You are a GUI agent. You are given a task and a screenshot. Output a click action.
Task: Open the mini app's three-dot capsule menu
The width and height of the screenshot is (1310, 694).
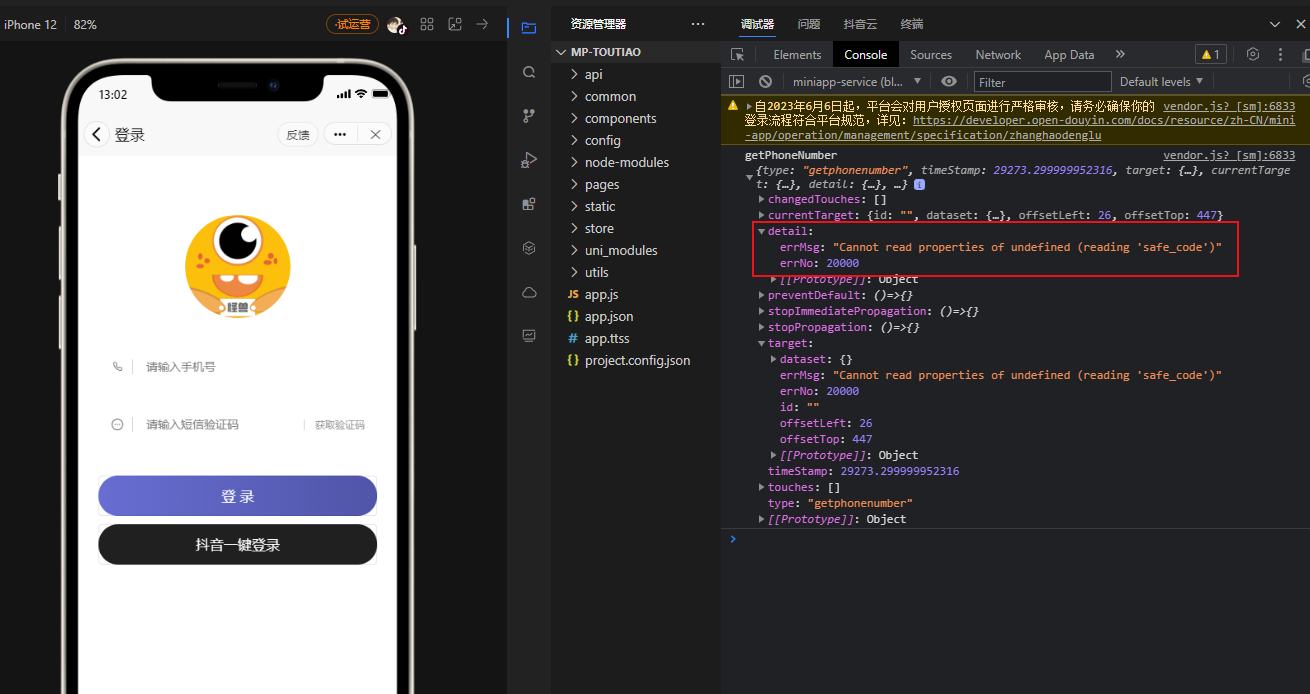click(x=340, y=134)
